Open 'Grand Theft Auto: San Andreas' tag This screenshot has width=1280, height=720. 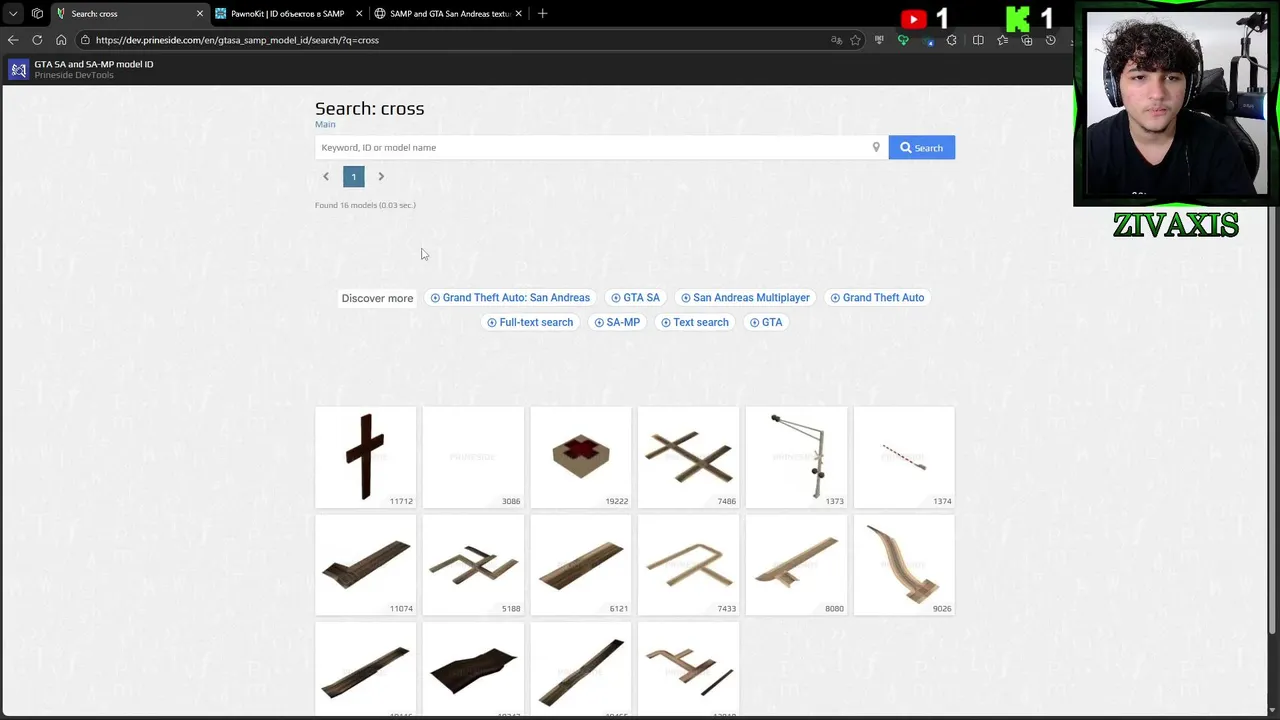click(x=510, y=297)
